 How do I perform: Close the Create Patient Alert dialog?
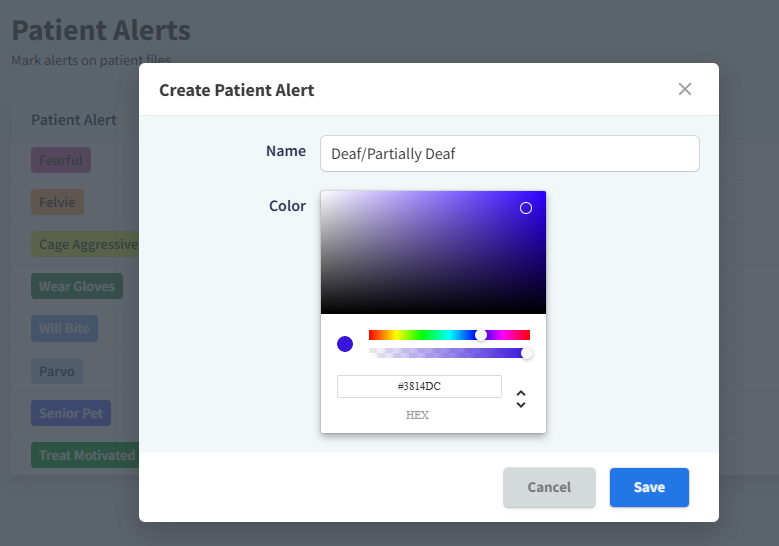[685, 89]
